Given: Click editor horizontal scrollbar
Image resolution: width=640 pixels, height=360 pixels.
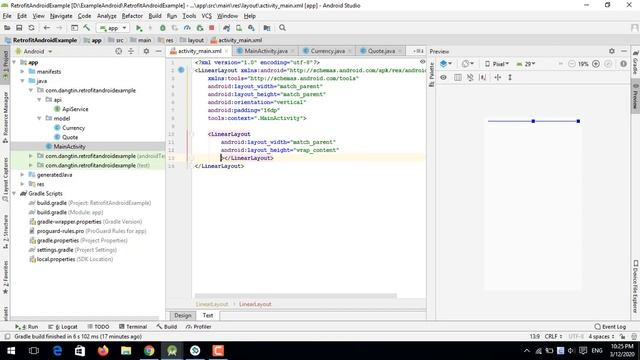Looking at the screenshot, I should pos(296,296).
